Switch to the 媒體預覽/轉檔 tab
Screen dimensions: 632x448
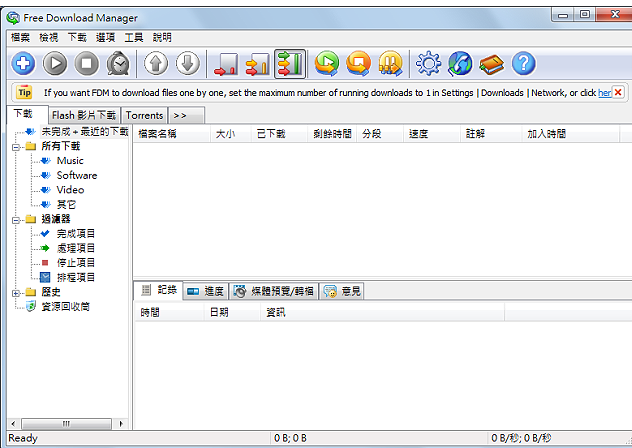click(274, 291)
